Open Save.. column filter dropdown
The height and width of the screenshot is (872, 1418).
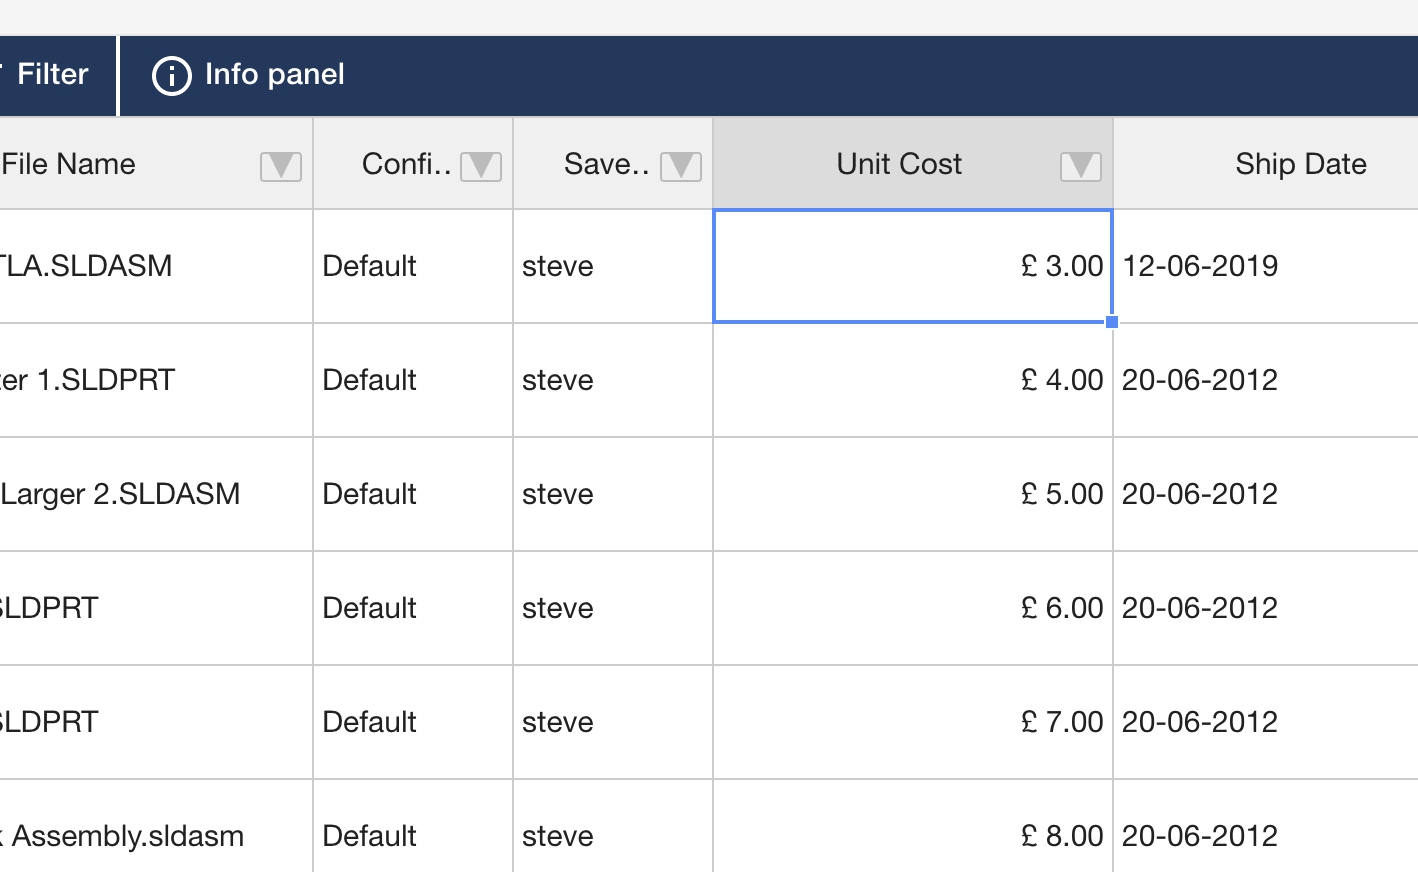click(x=680, y=166)
